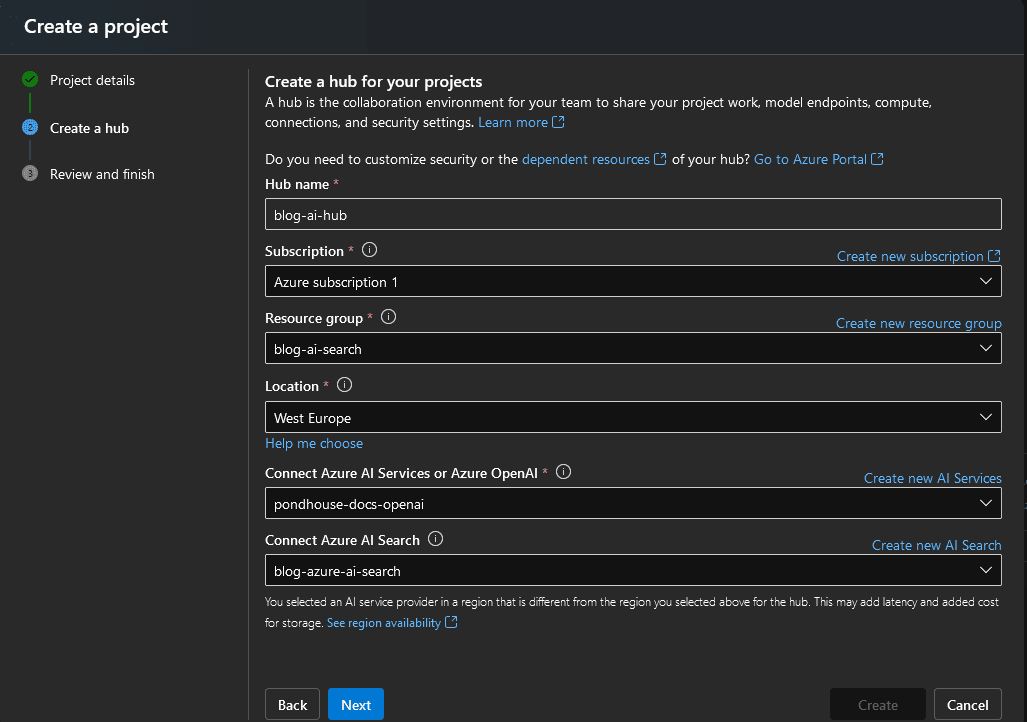Click the Resource group info icon
This screenshot has width=1027, height=722.
point(388,317)
